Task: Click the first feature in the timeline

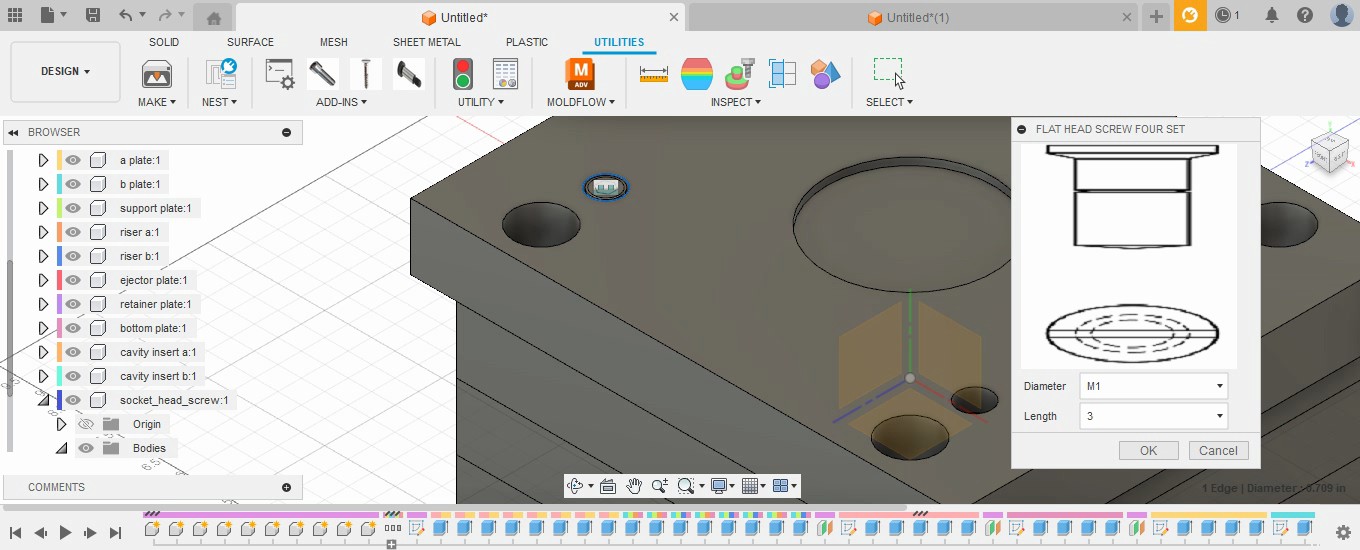Action: pos(152,528)
